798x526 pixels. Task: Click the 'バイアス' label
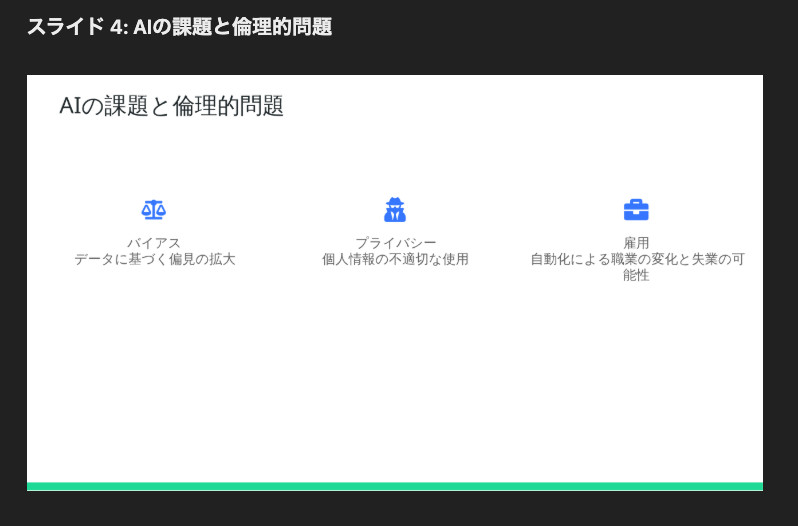point(154,243)
